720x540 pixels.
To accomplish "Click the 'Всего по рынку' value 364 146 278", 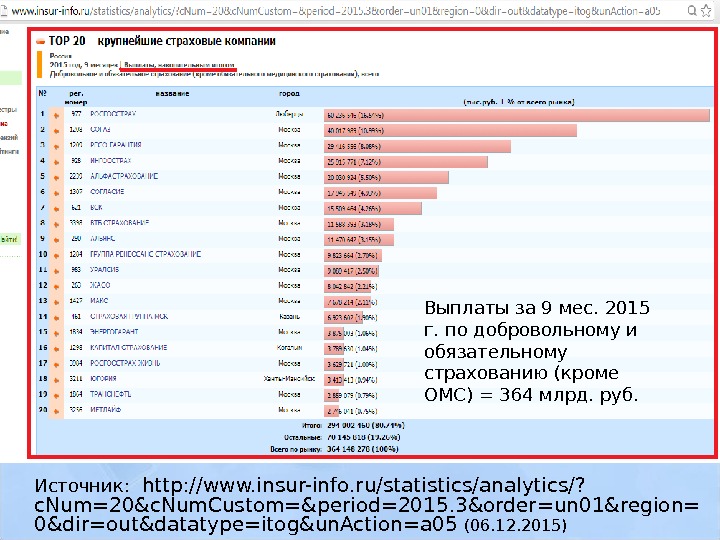I will (x=362, y=449).
